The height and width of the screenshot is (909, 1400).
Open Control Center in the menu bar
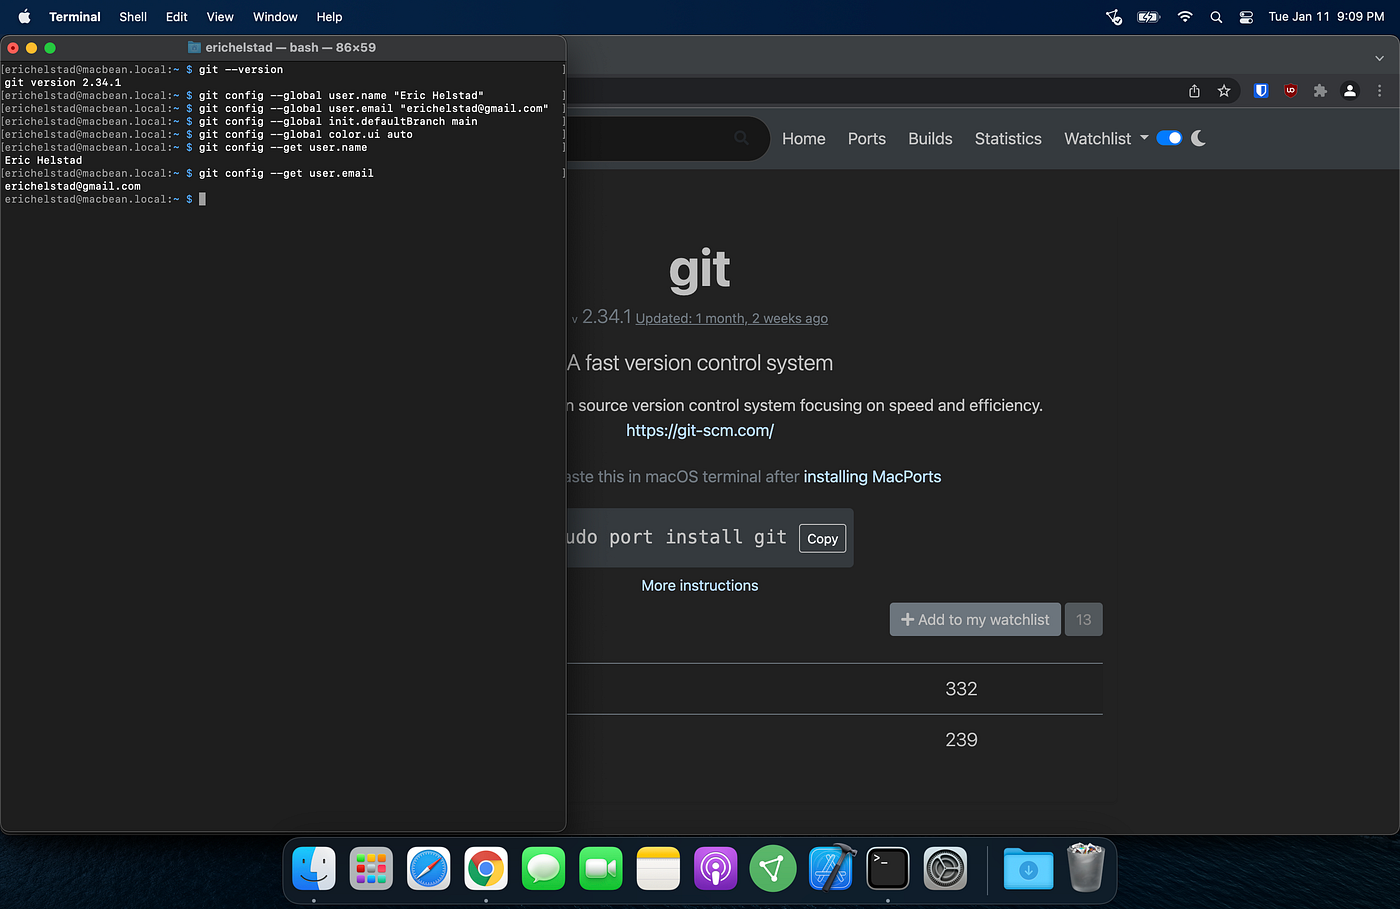[1246, 17]
